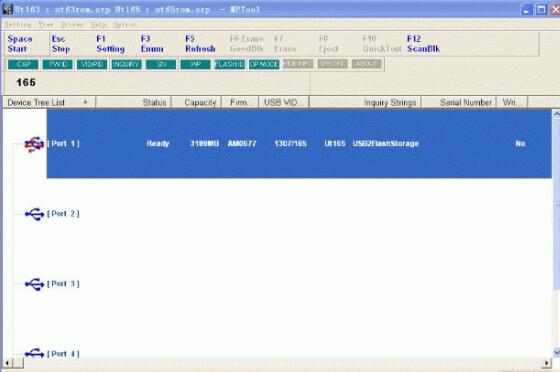Sort by Device Tree List column header
This screenshot has height=372, width=560.
point(49,102)
